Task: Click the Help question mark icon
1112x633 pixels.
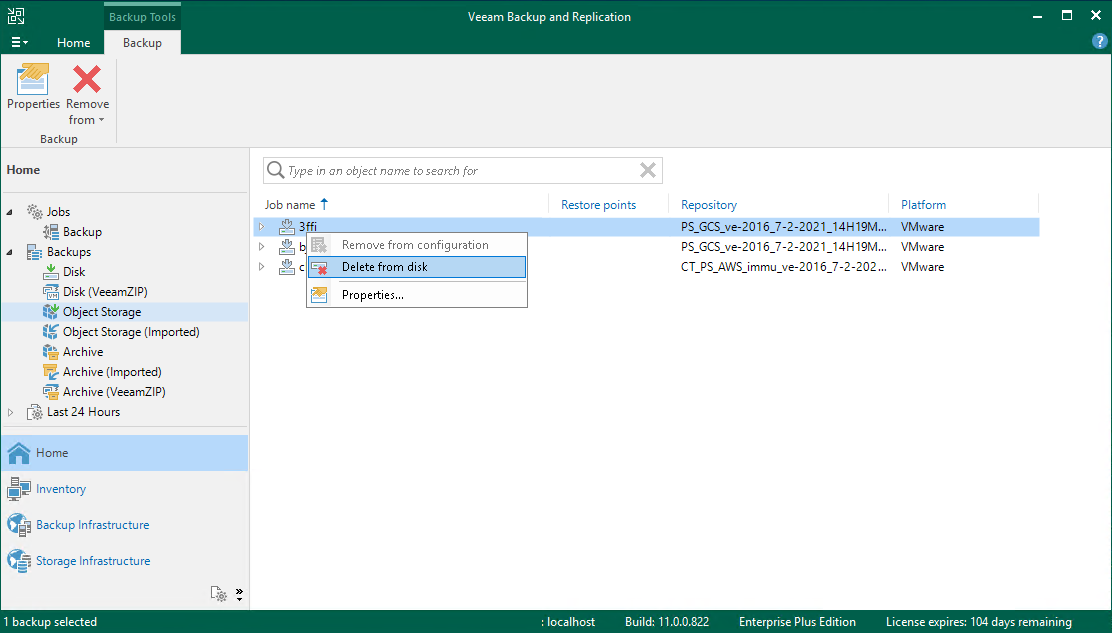Action: (1099, 41)
